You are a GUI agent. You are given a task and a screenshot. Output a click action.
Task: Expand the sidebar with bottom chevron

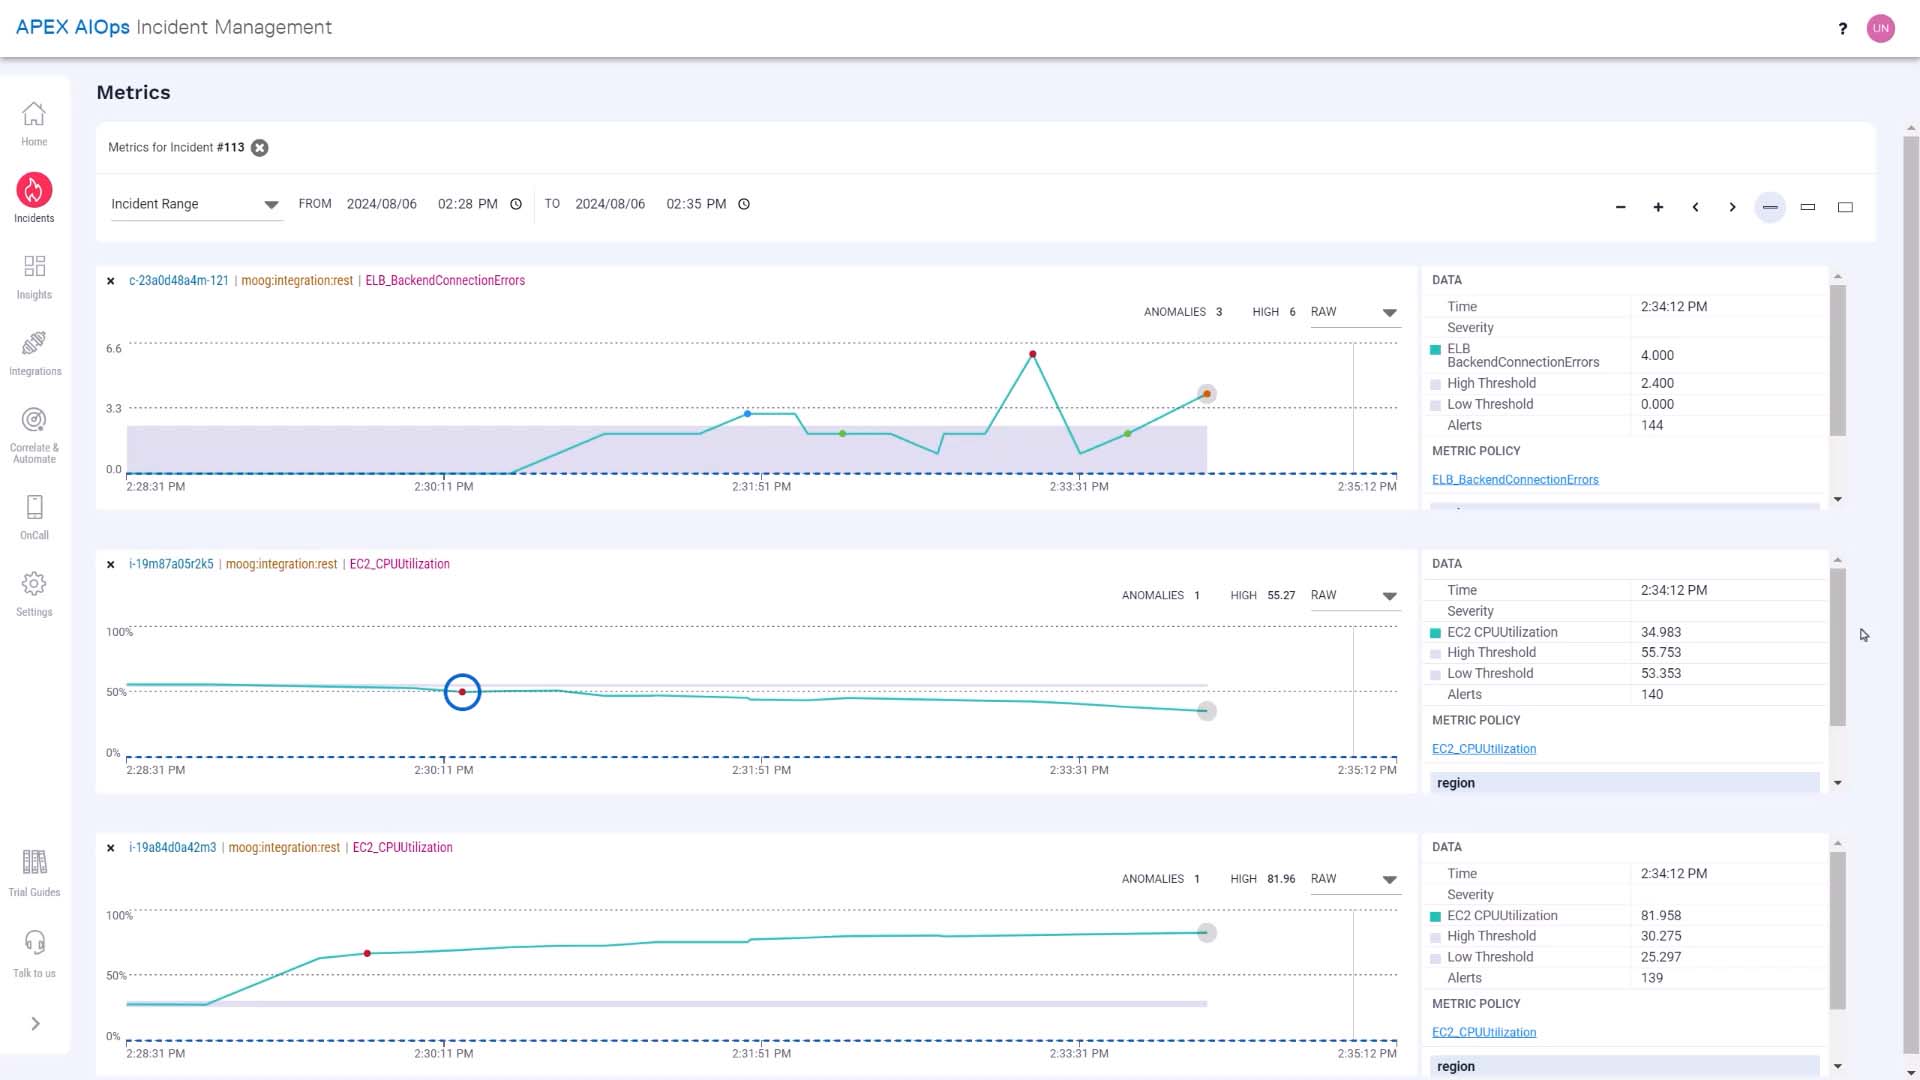point(35,1024)
